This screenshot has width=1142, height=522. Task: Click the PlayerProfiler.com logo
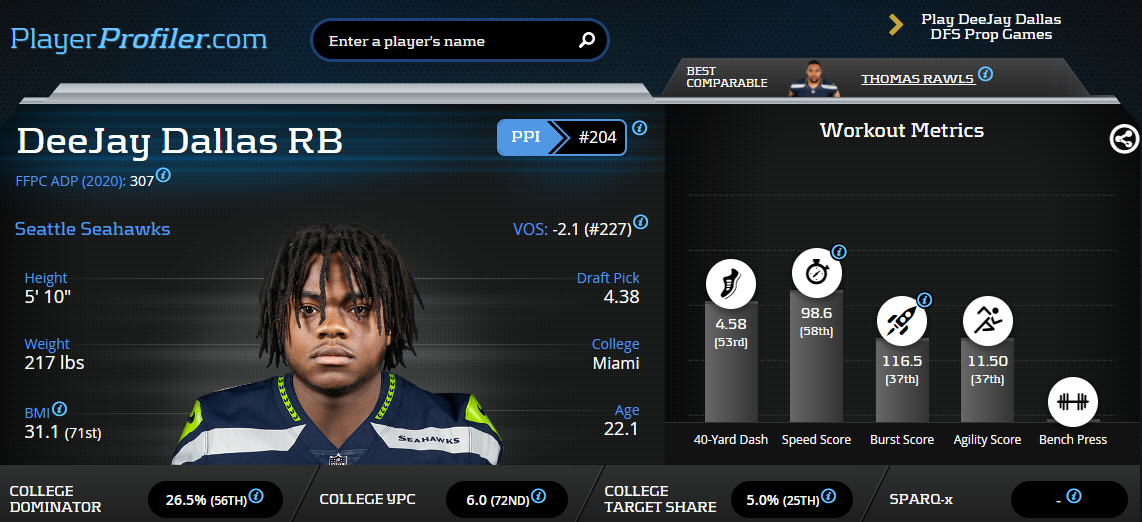[x=138, y=39]
